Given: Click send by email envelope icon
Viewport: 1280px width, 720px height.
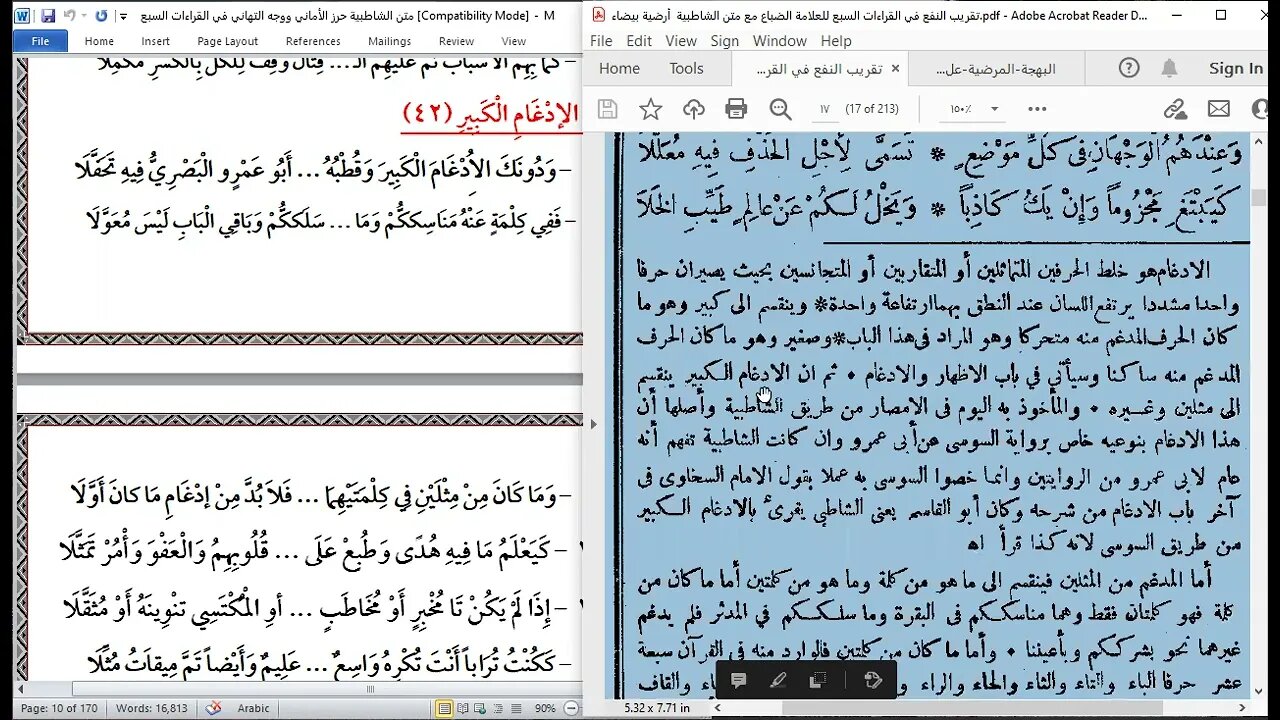Looking at the screenshot, I should pyautogui.click(x=1218, y=109).
